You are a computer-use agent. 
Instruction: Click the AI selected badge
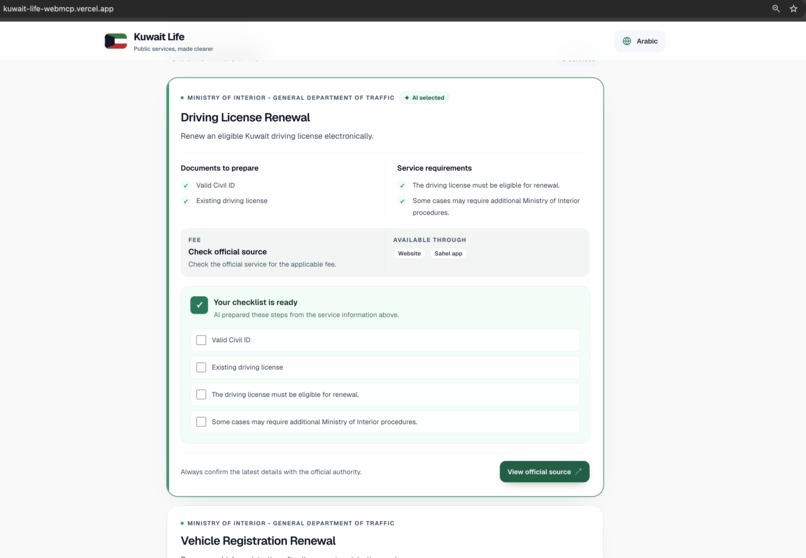point(425,98)
